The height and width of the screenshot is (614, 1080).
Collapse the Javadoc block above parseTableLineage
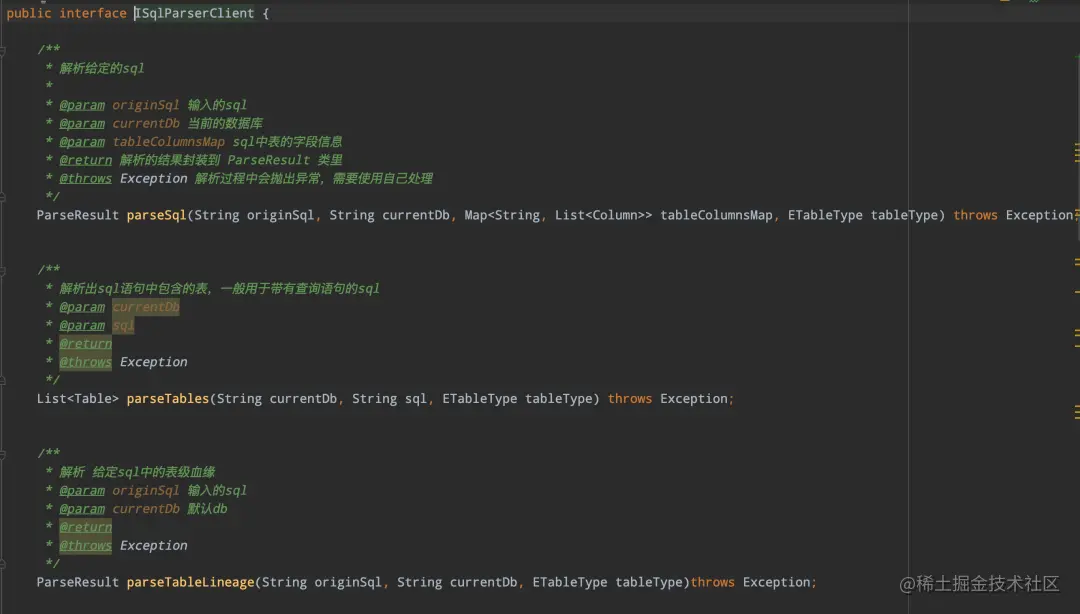coord(4,453)
